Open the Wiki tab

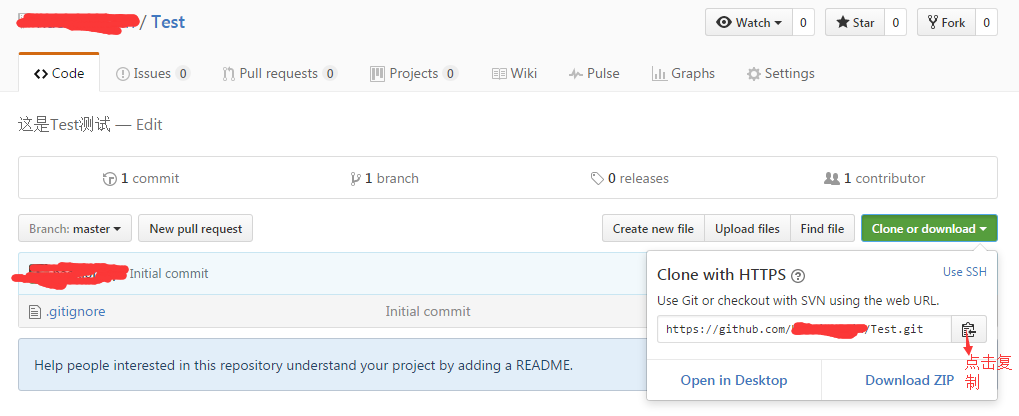tap(514, 73)
